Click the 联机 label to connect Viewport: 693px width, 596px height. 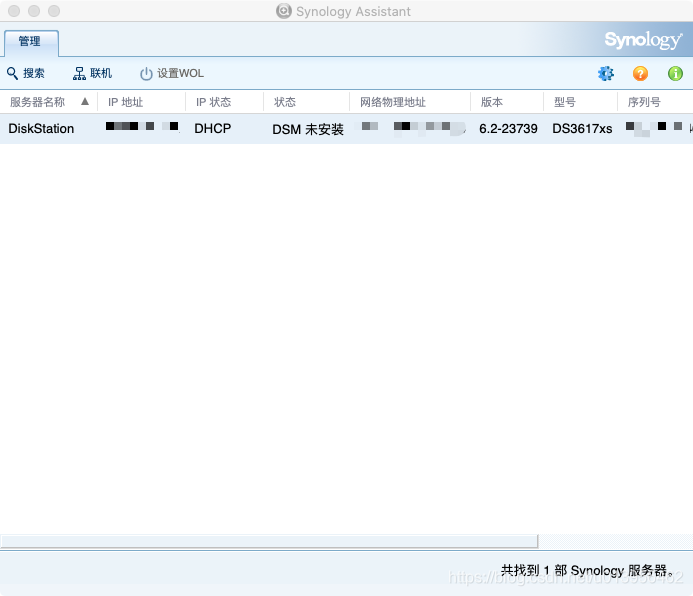(x=101, y=73)
